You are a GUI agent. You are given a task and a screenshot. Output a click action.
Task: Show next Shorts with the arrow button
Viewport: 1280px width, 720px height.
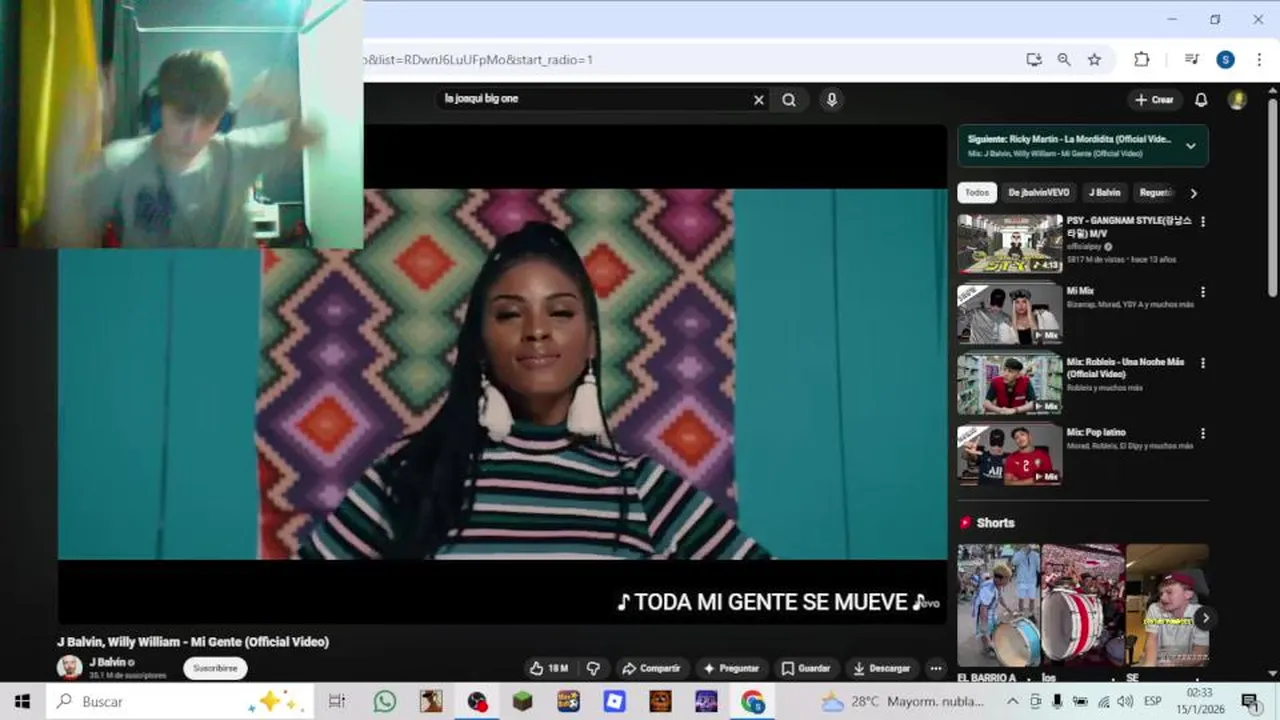tap(1205, 618)
